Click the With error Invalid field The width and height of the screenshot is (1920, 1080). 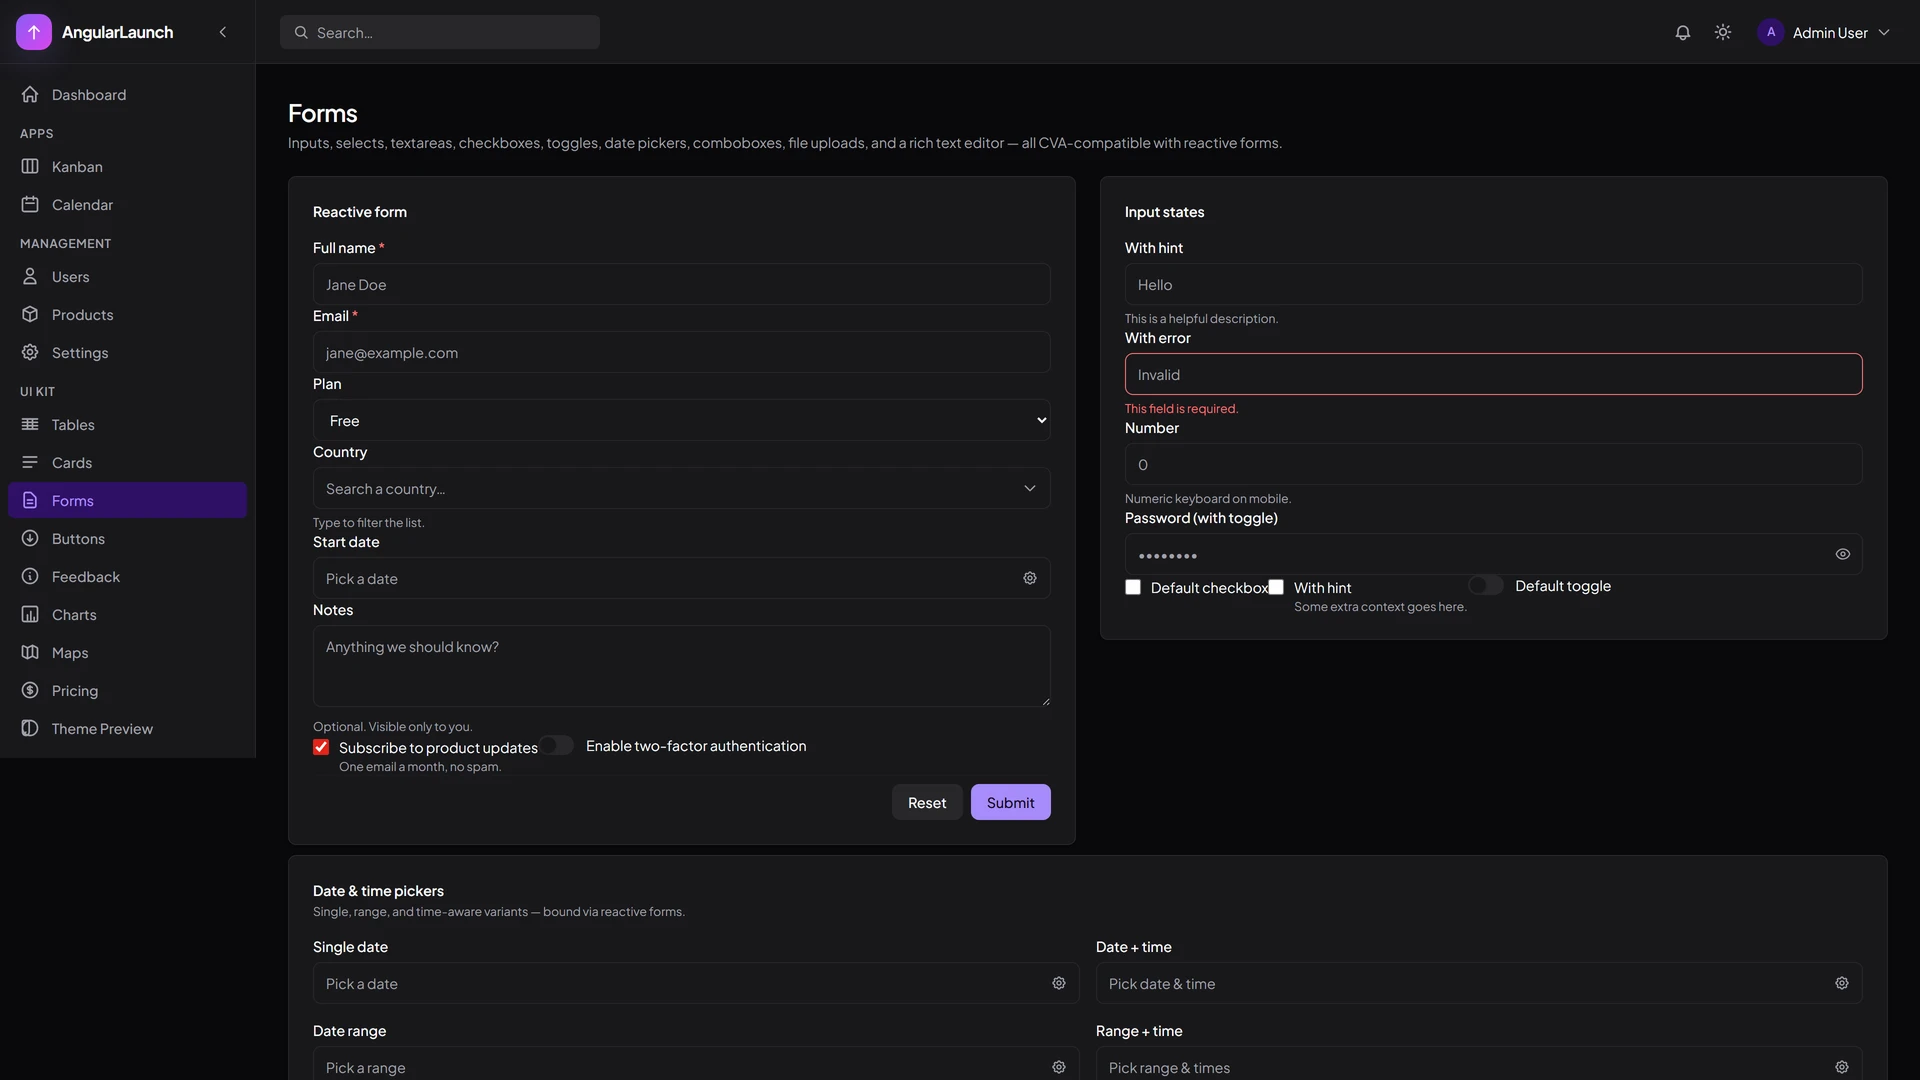click(x=1494, y=374)
